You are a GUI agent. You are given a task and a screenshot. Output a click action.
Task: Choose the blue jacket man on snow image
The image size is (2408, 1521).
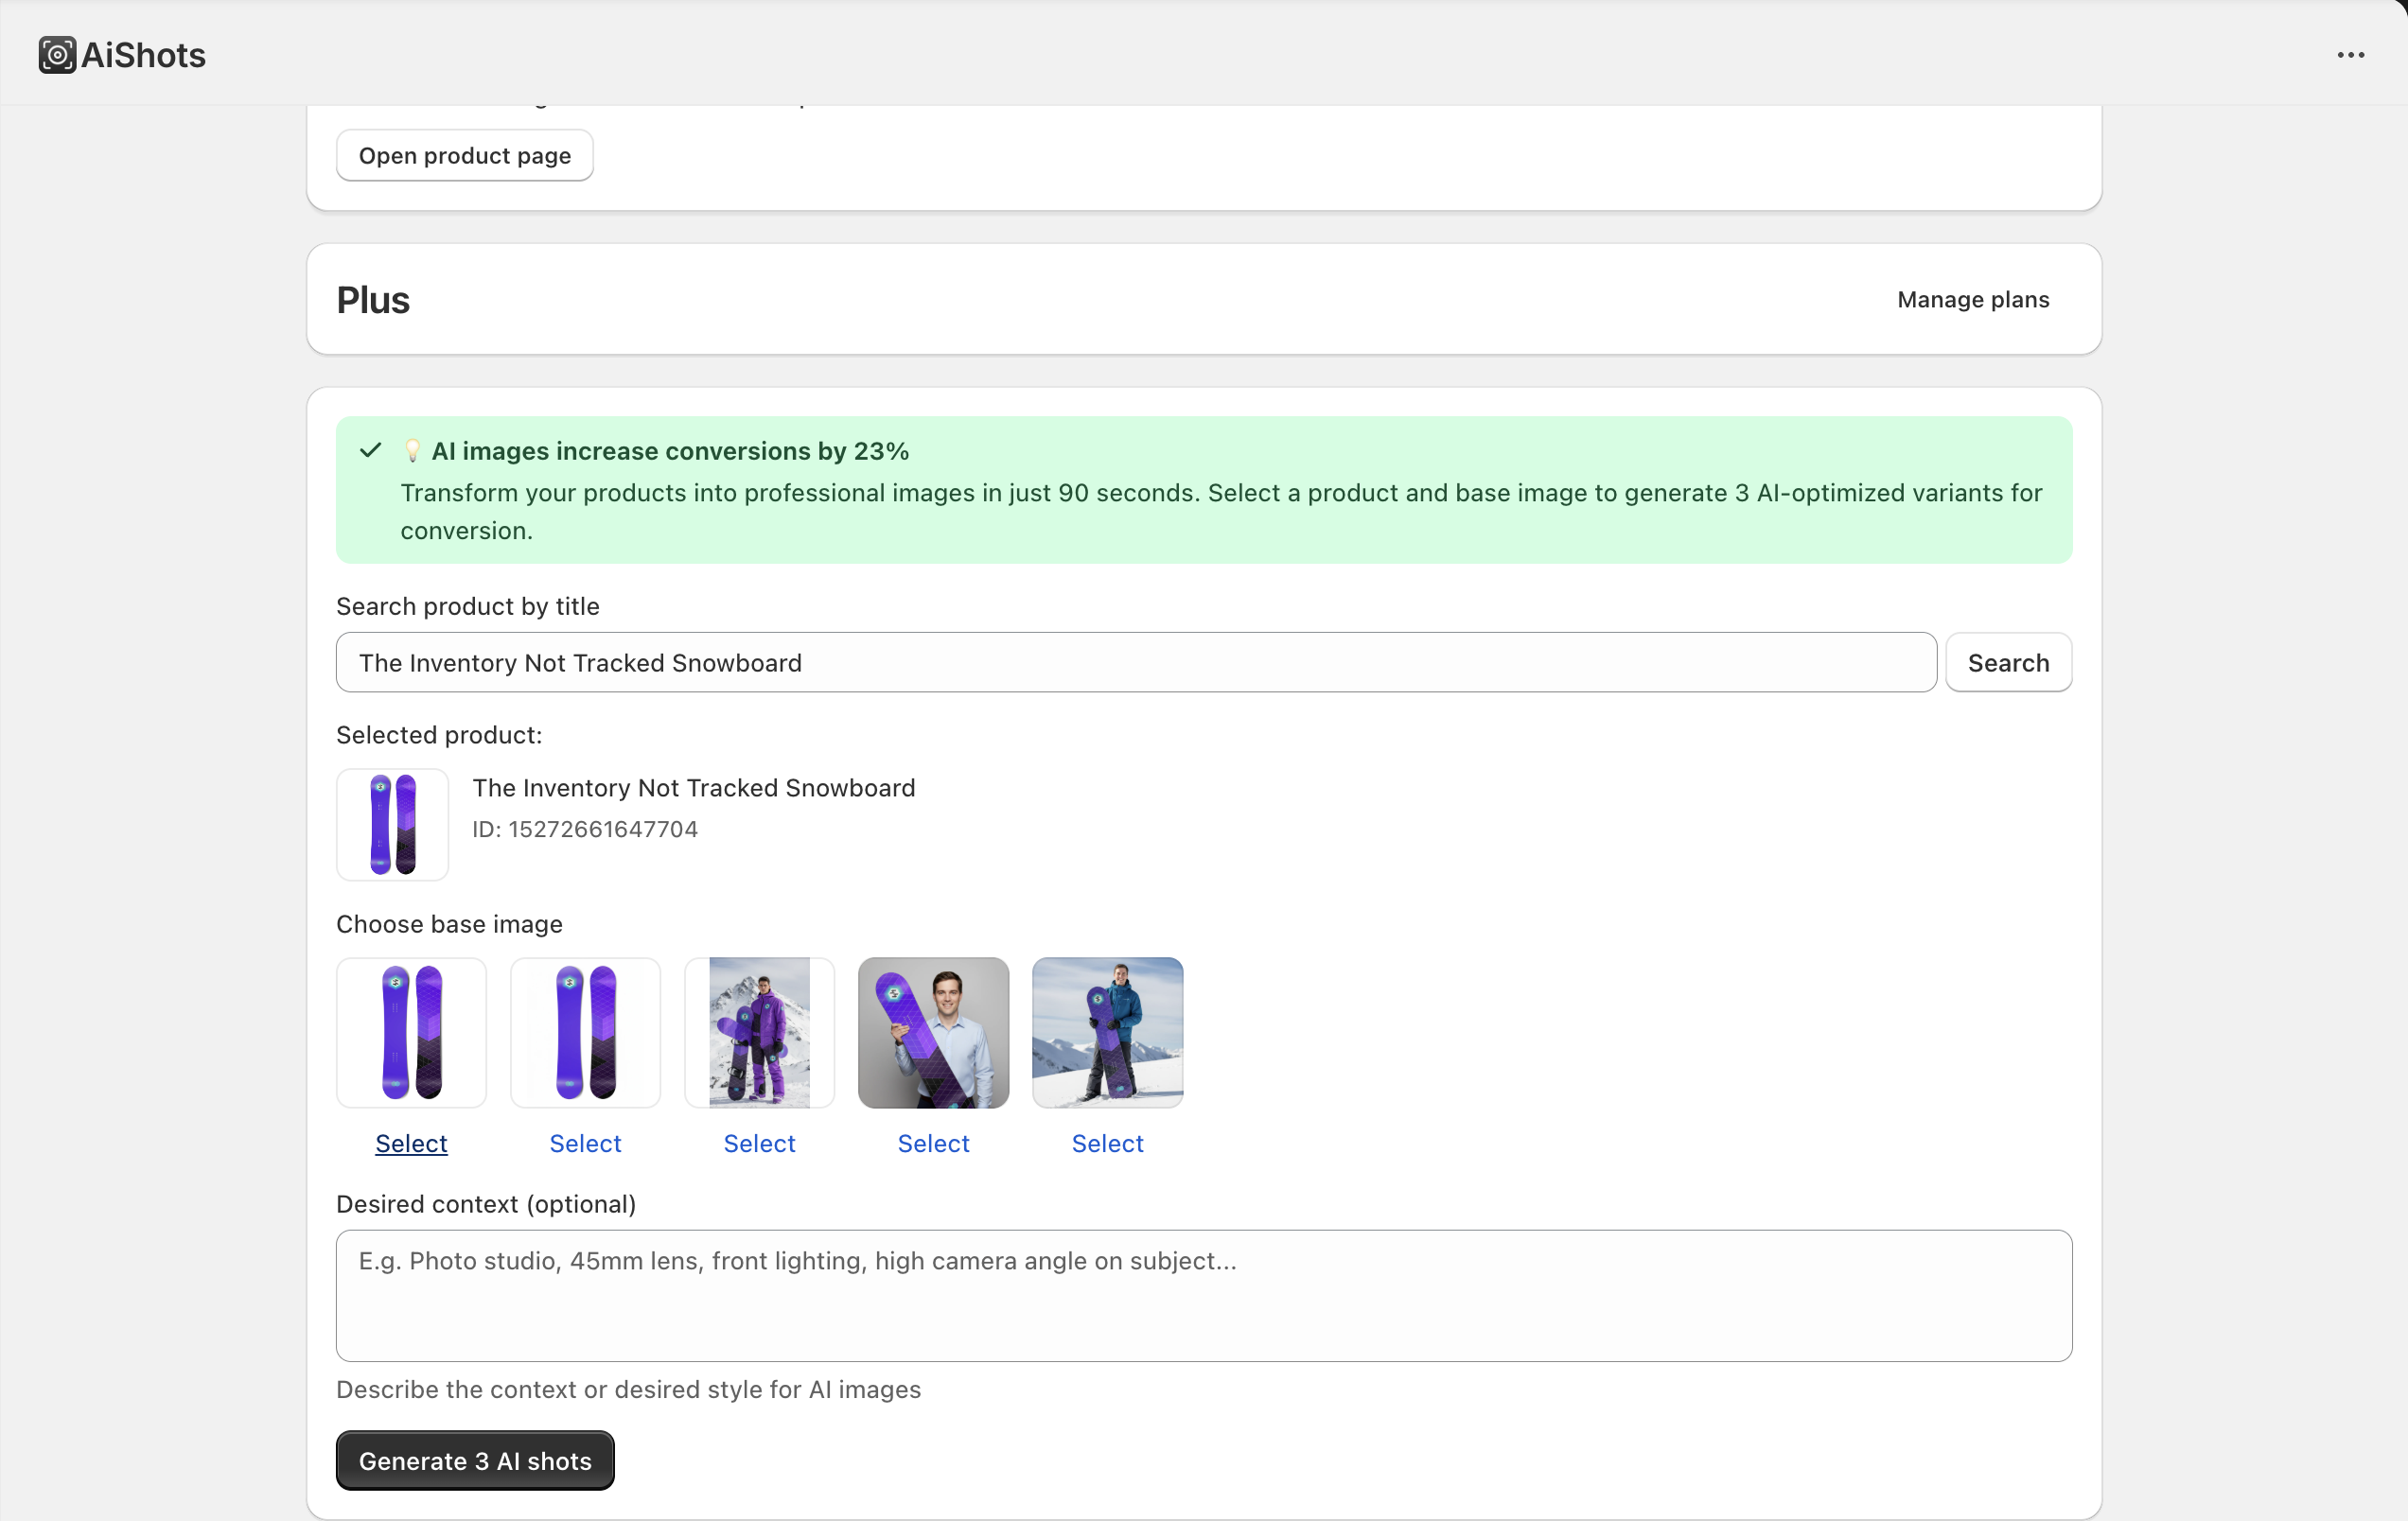pyautogui.click(x=1107, y=1032)
